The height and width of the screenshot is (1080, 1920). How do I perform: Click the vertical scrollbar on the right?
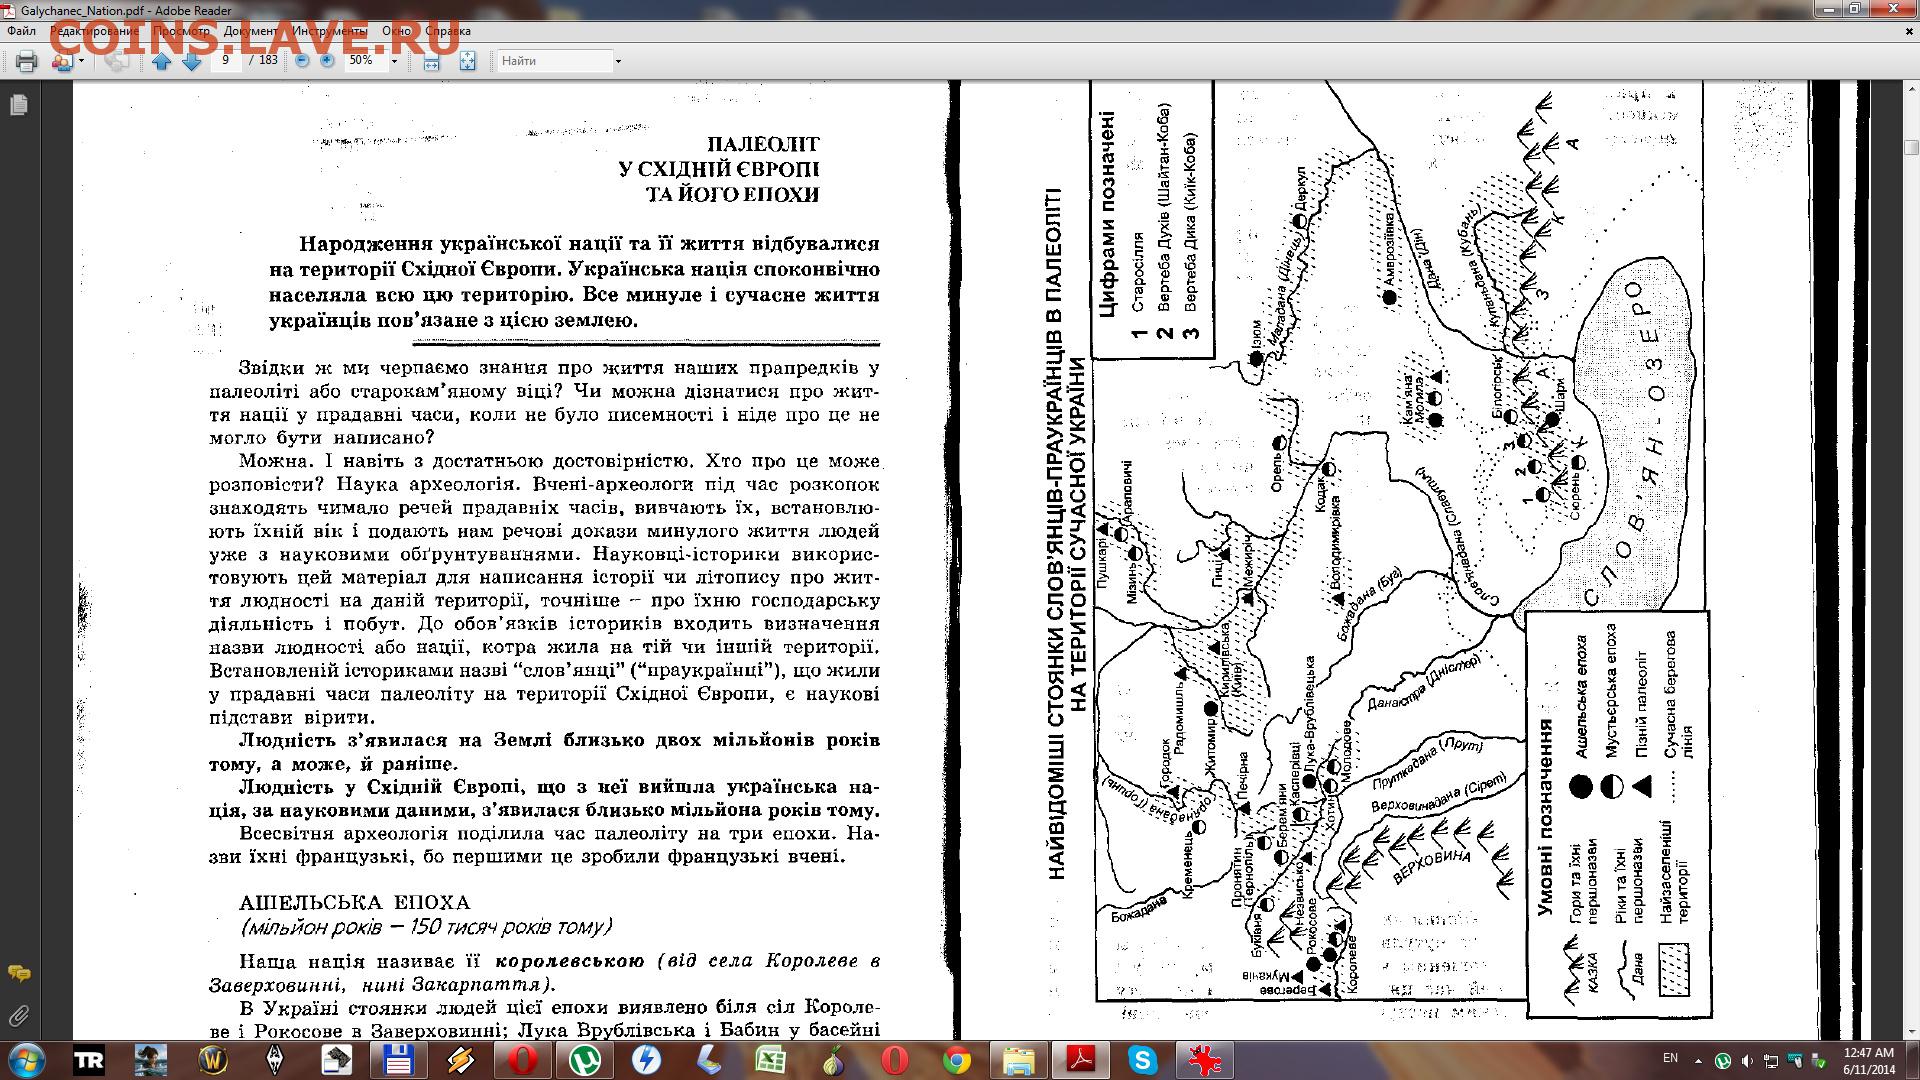point(1910,560)
